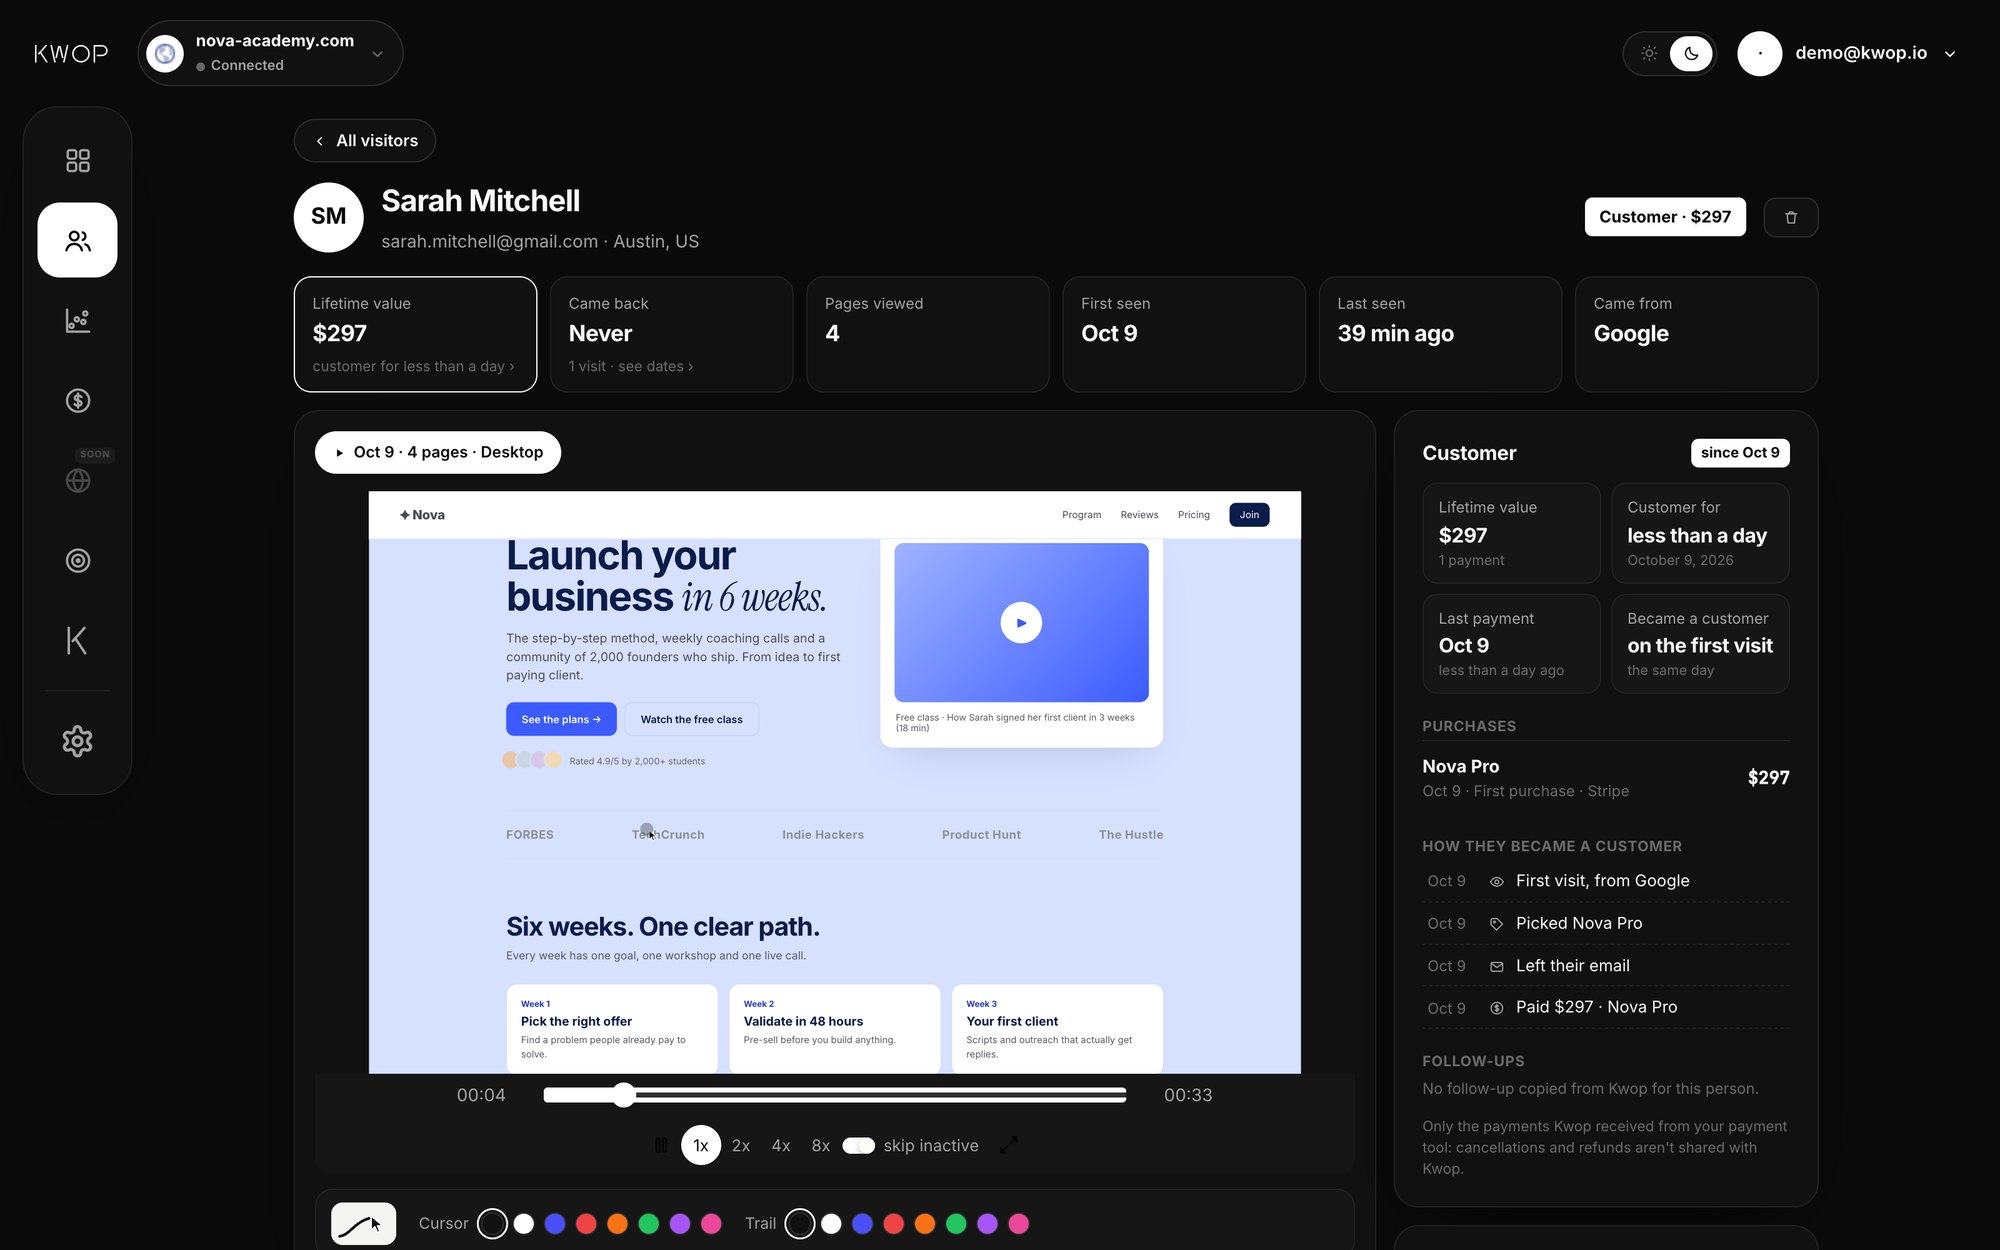Image resolution: width=2000 pixels, height=1250 pixels.
Task: Set playback speed to 4x
Action: point(781,1145)
